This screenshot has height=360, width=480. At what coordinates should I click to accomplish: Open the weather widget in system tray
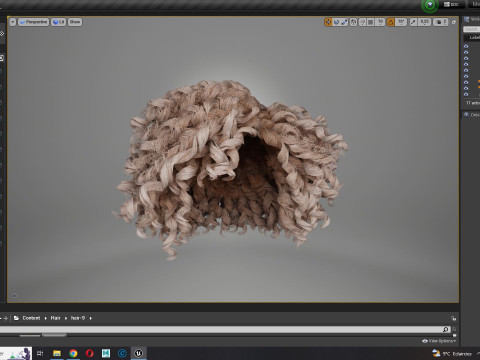click(452, 353)
